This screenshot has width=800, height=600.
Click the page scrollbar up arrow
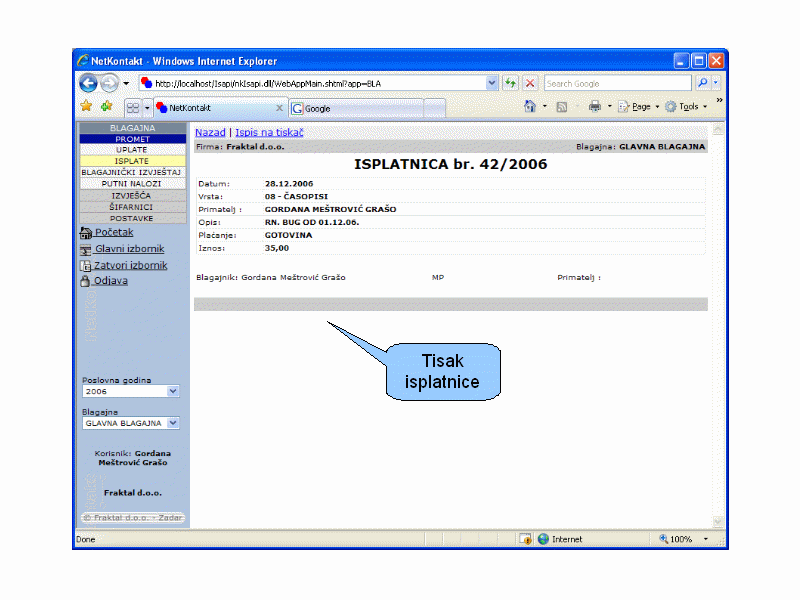718,129
